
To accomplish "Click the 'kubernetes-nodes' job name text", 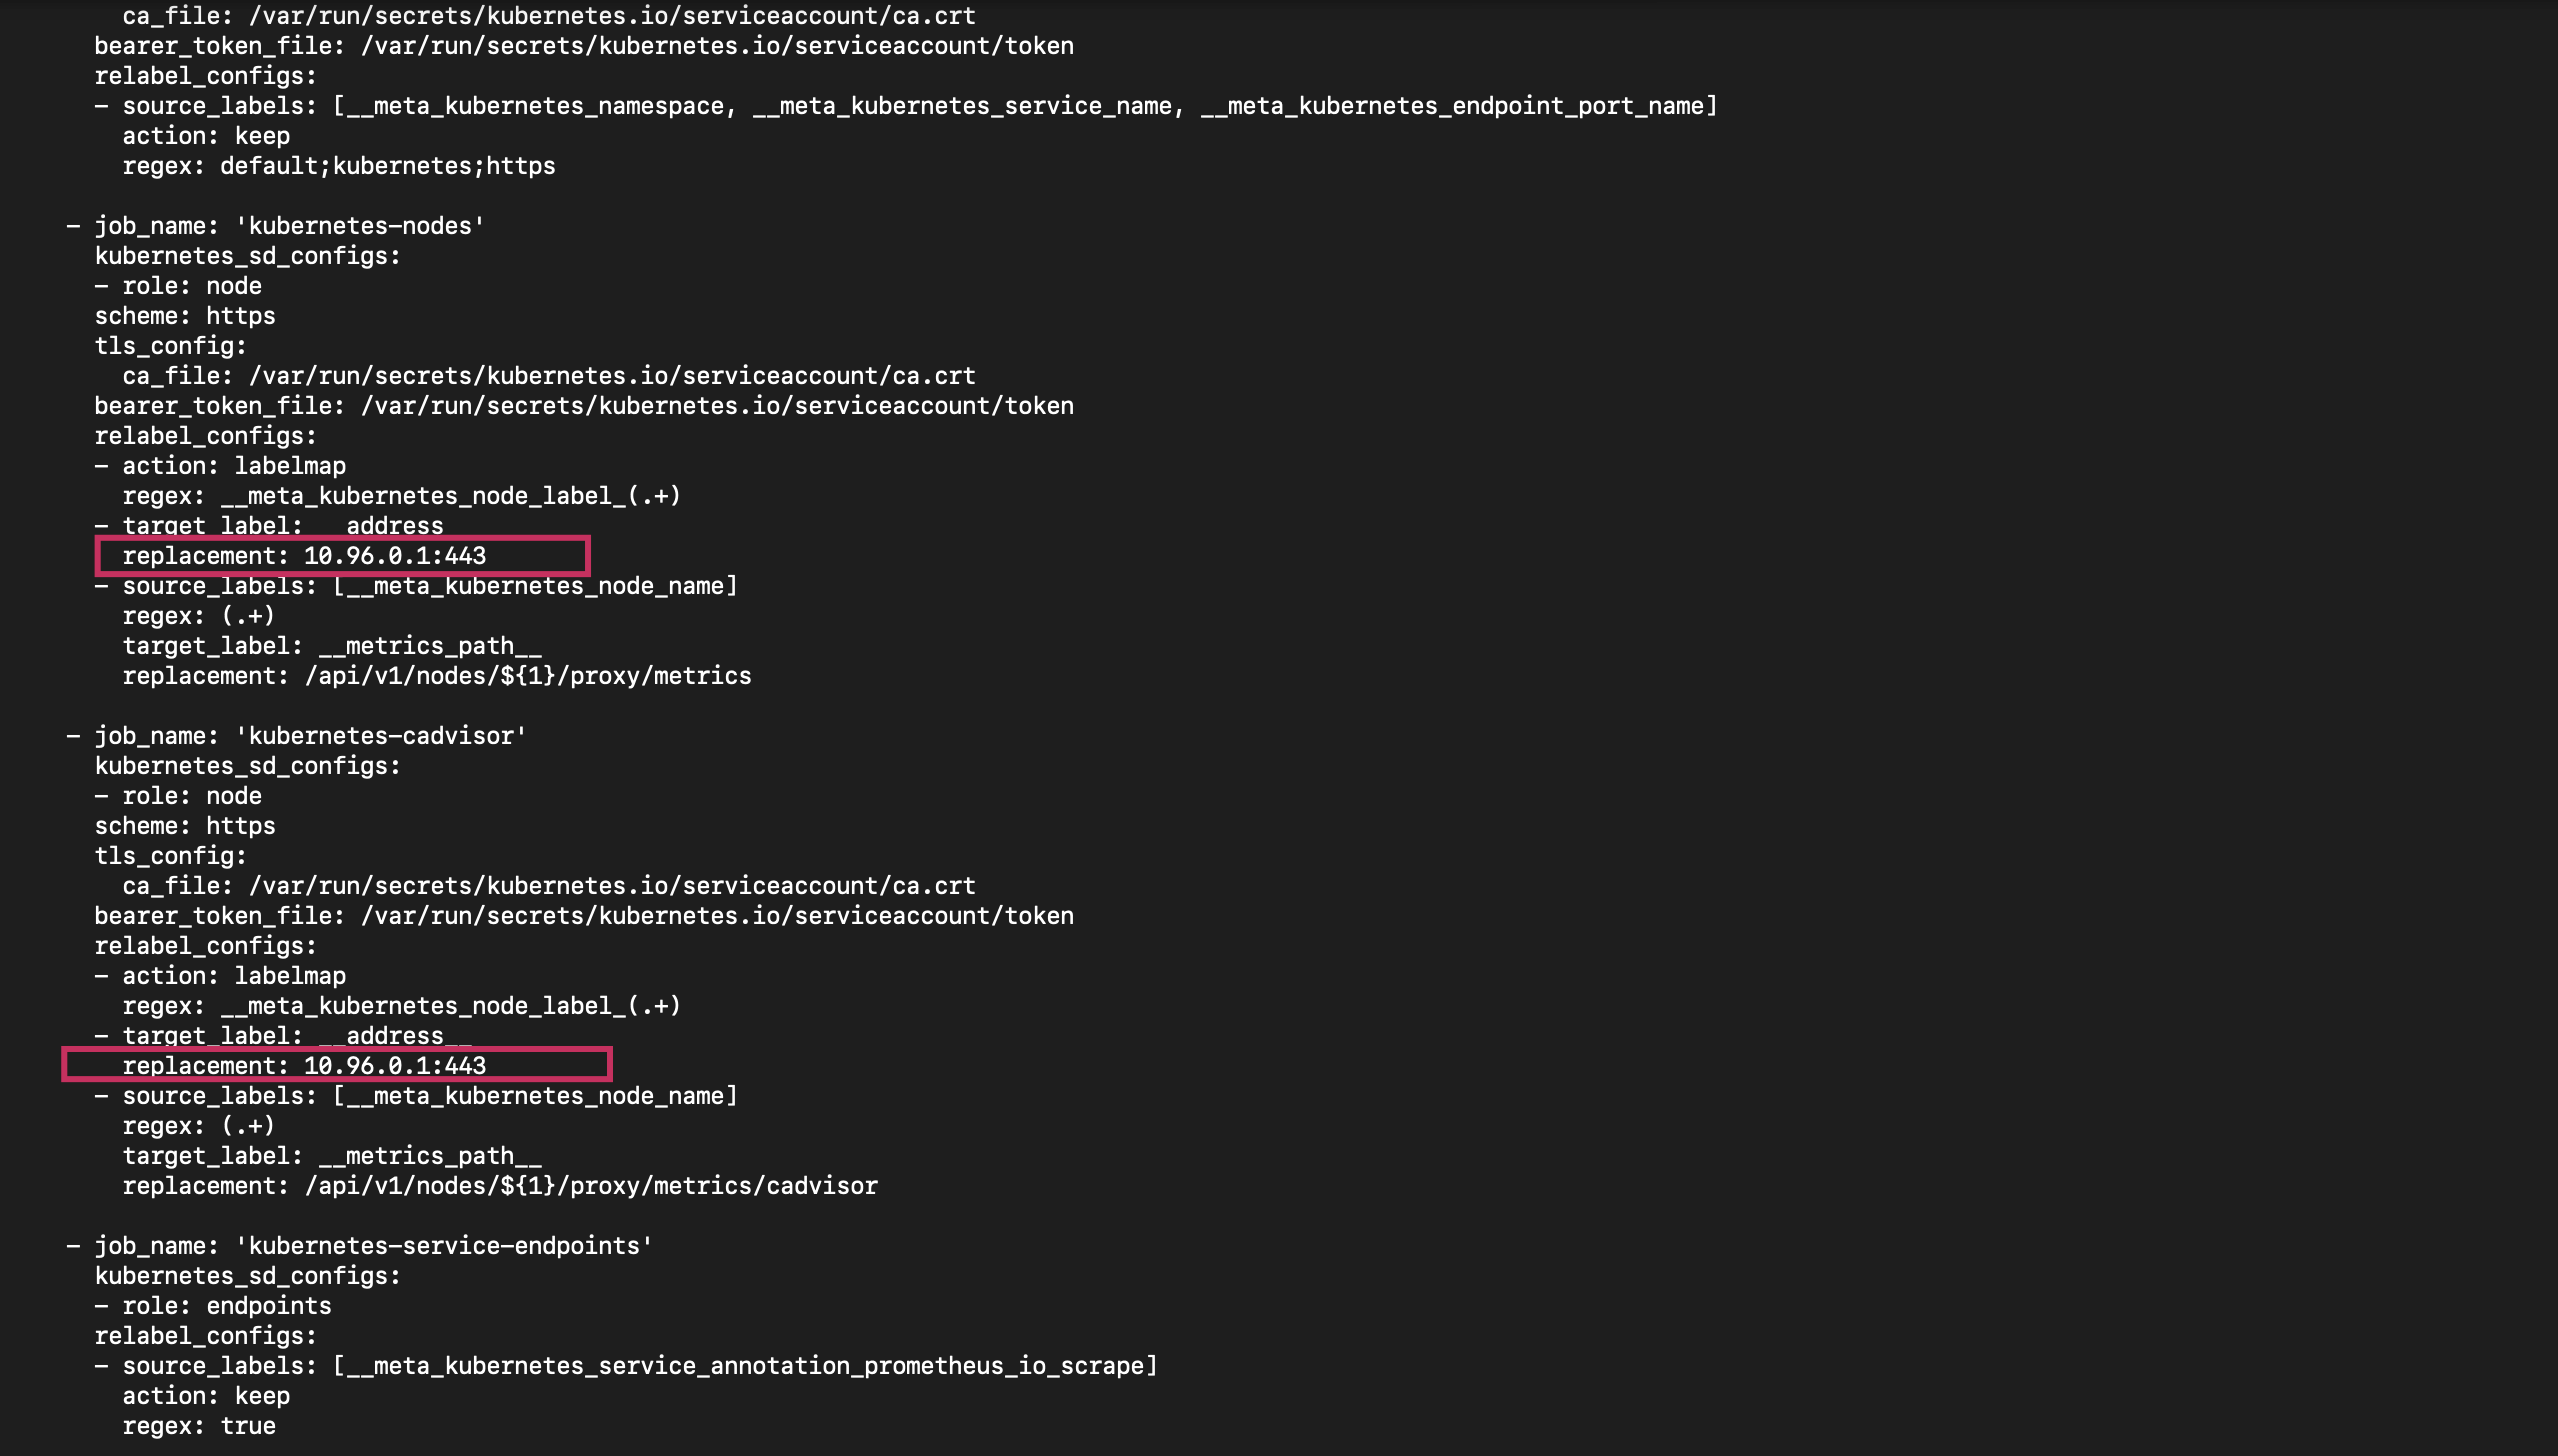I will (x=360, y=226).
